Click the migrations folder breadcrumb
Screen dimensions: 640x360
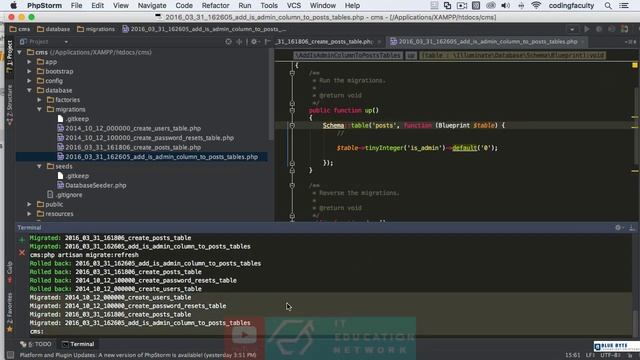[96, 29]
